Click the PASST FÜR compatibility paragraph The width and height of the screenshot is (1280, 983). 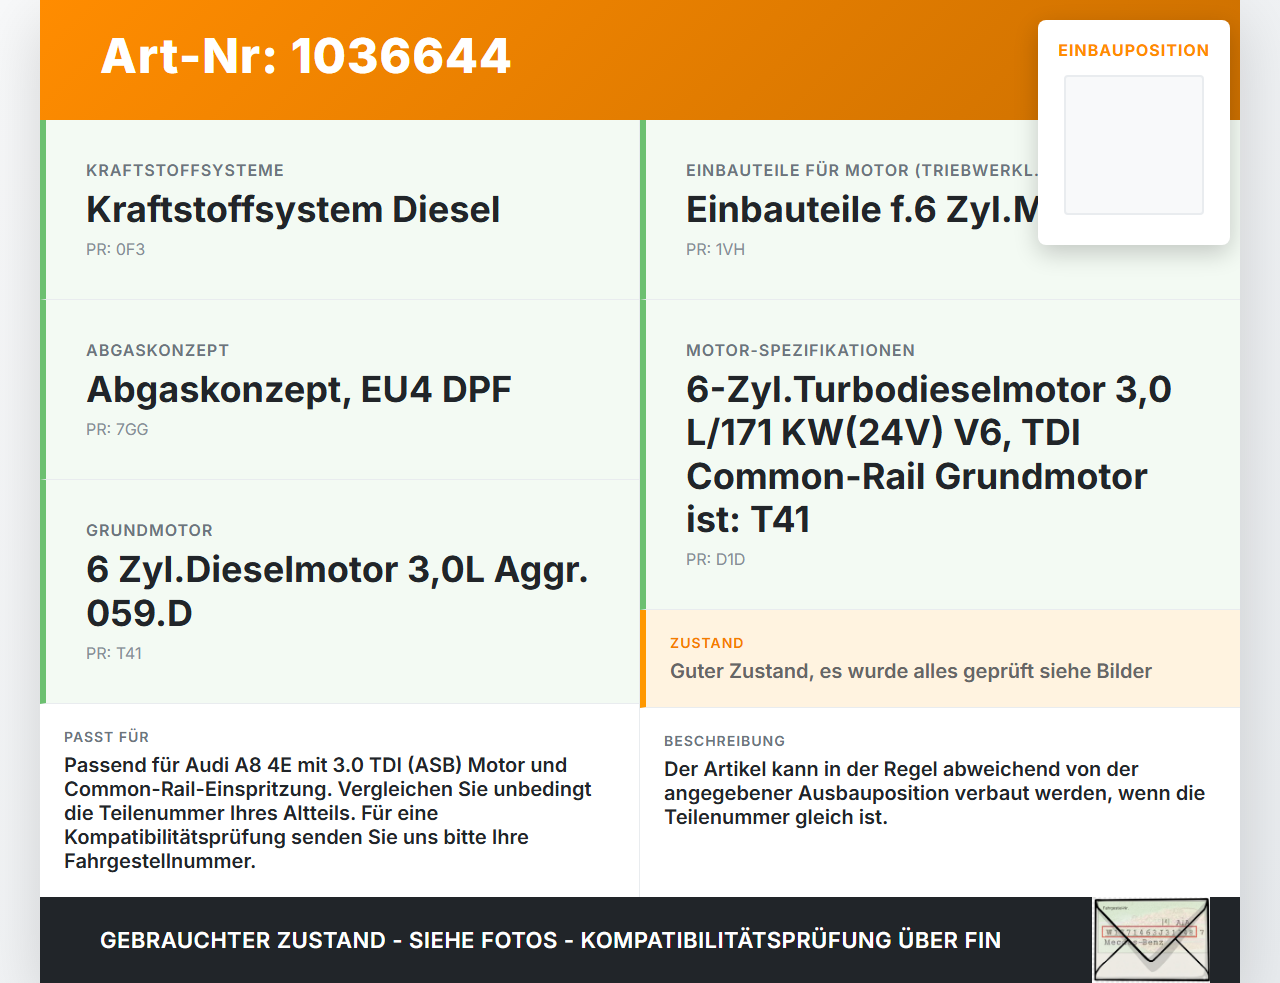(328, 813)
